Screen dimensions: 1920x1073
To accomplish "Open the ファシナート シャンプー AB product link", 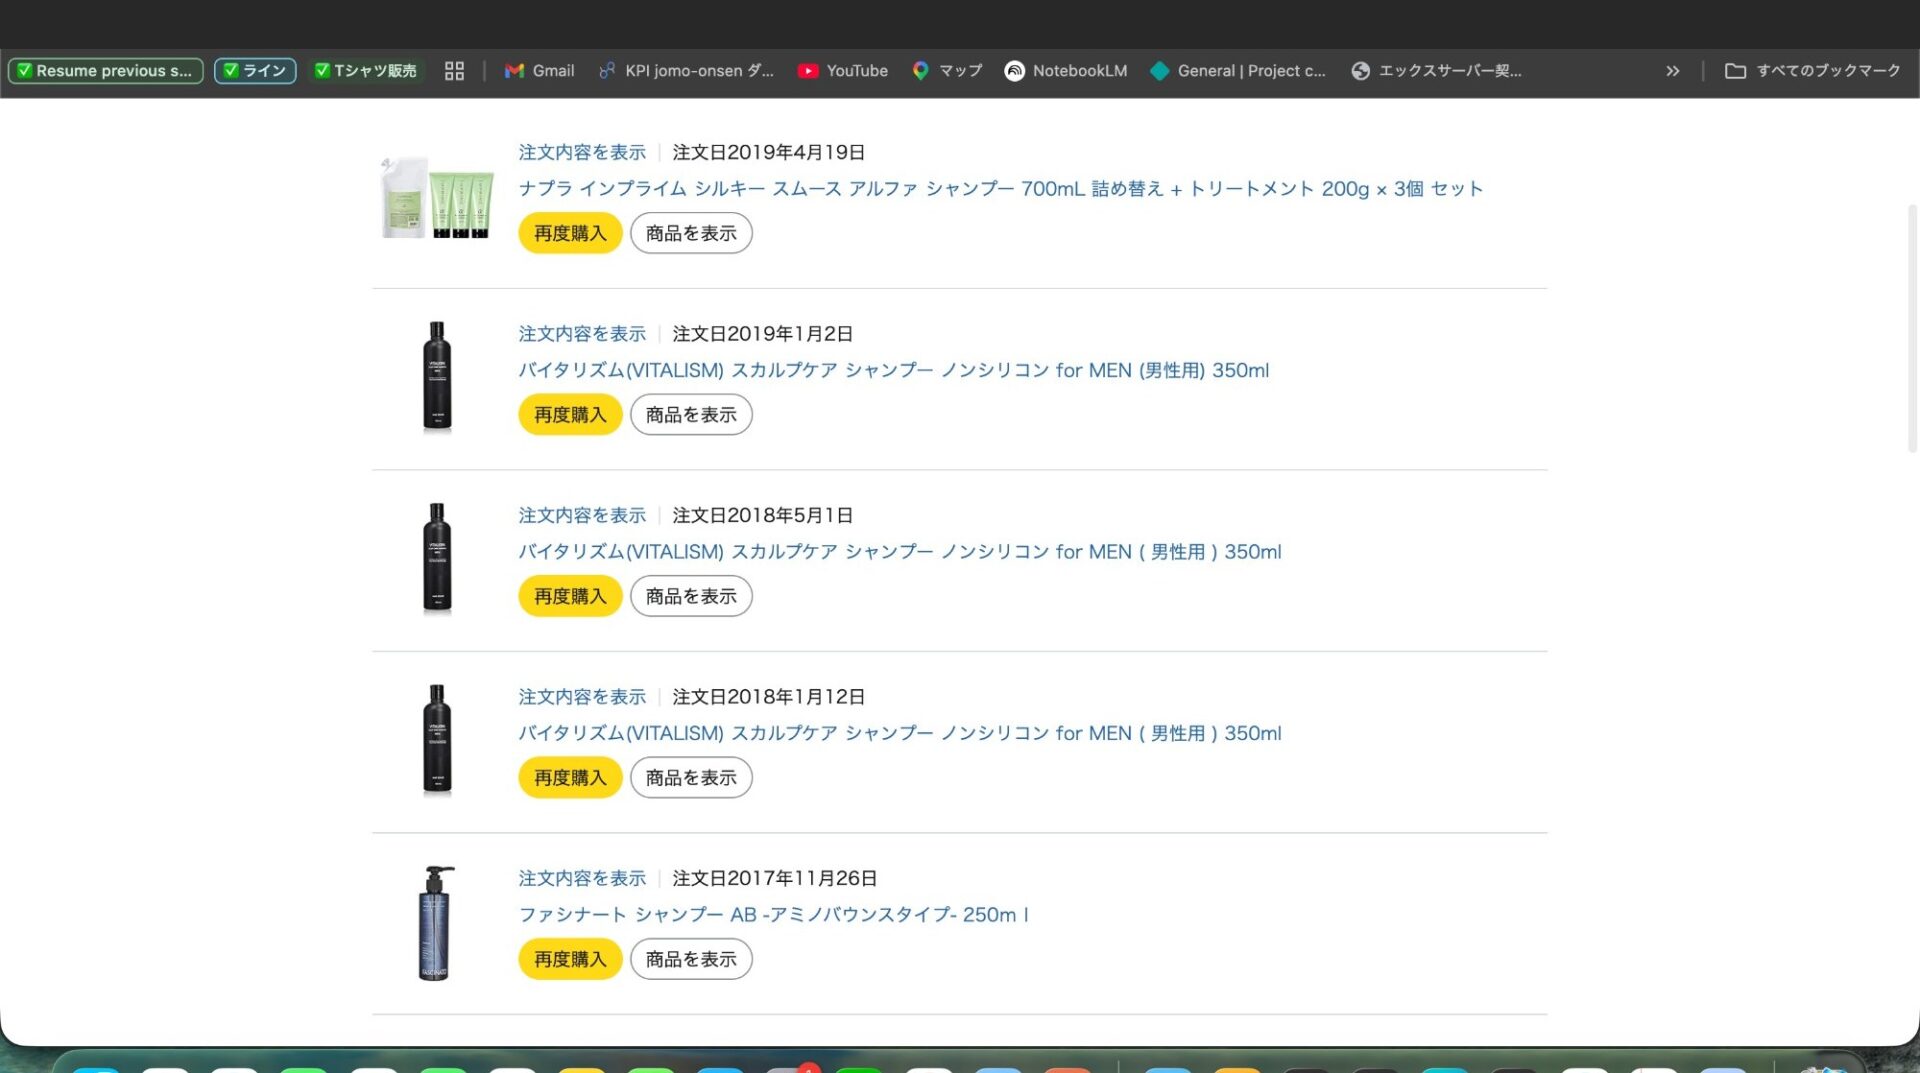I will click(x=773, y=915).
